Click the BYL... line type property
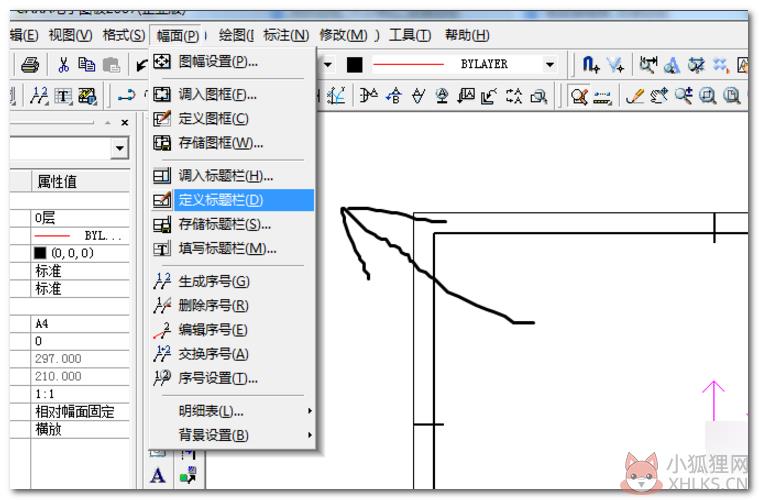759x500 pixels. (81, 236)
